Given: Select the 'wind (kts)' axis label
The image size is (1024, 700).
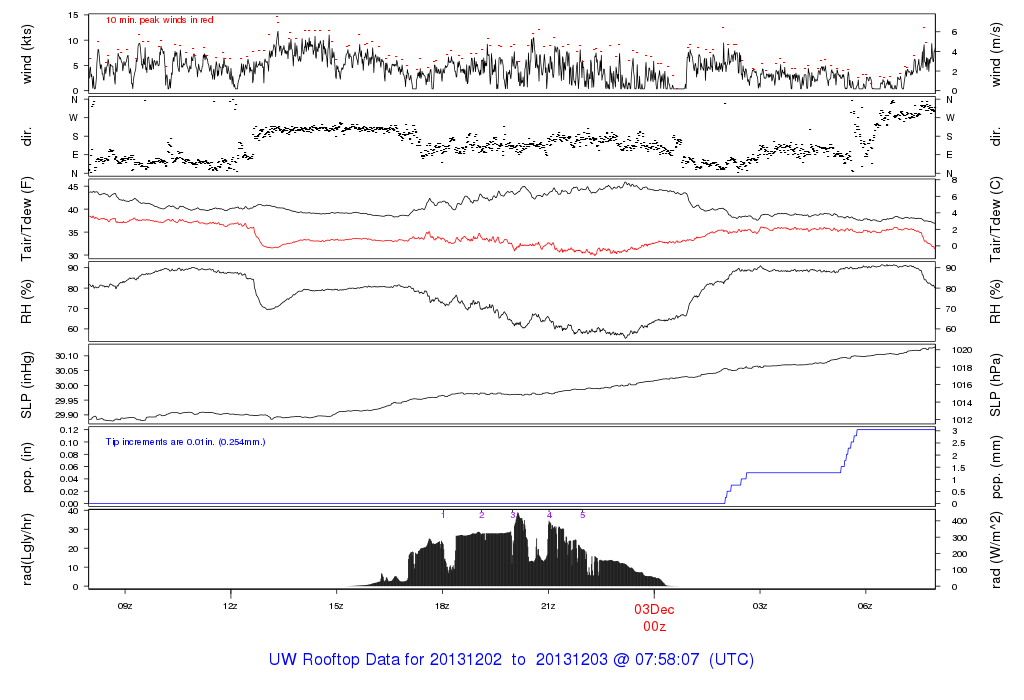Looking at the screenshot, I should click(x=27, y=54).
